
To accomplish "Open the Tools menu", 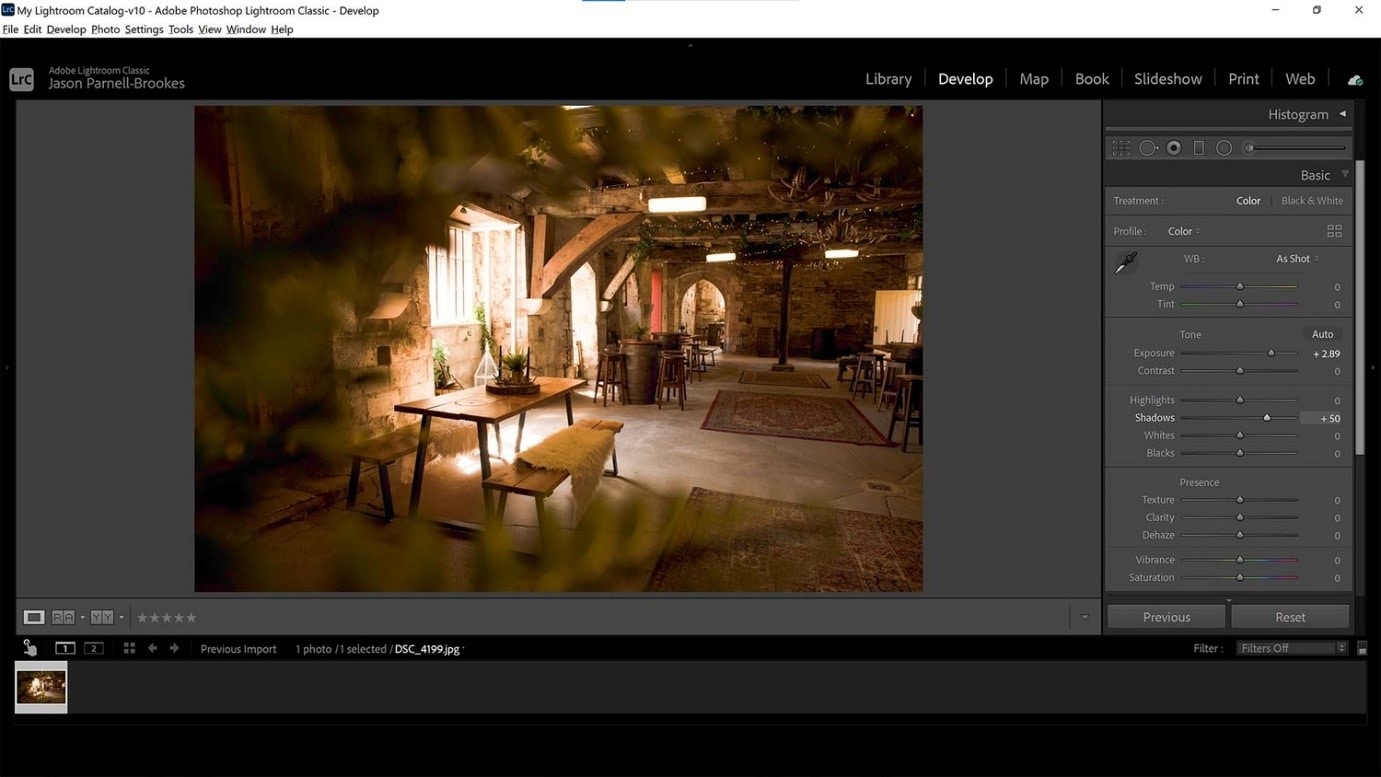I will 181,30.
